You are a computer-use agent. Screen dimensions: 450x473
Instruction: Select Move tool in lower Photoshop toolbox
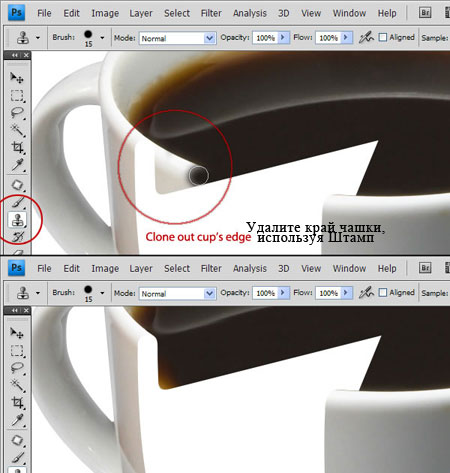tap(17, 332)
